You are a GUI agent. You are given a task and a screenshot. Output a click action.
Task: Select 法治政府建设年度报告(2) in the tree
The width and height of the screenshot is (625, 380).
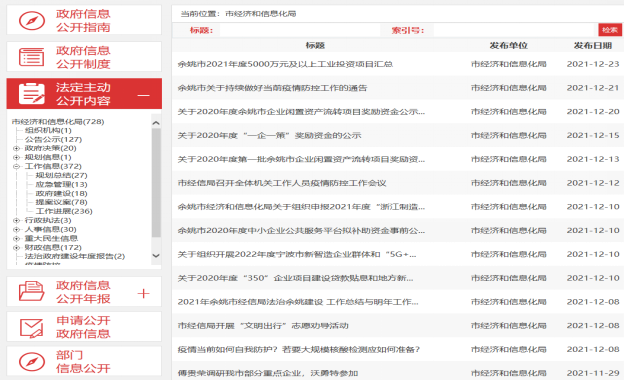click(75, 256)
